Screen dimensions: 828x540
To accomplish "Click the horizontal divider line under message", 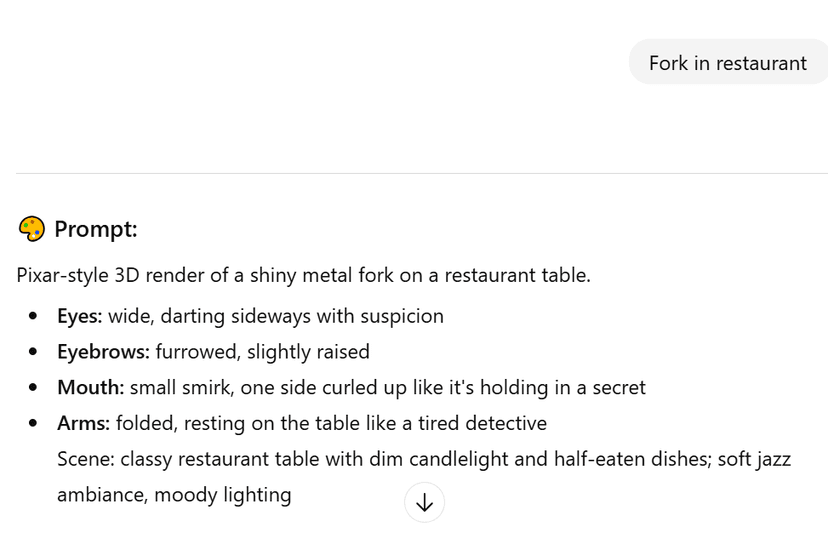I will click(422, 173).
